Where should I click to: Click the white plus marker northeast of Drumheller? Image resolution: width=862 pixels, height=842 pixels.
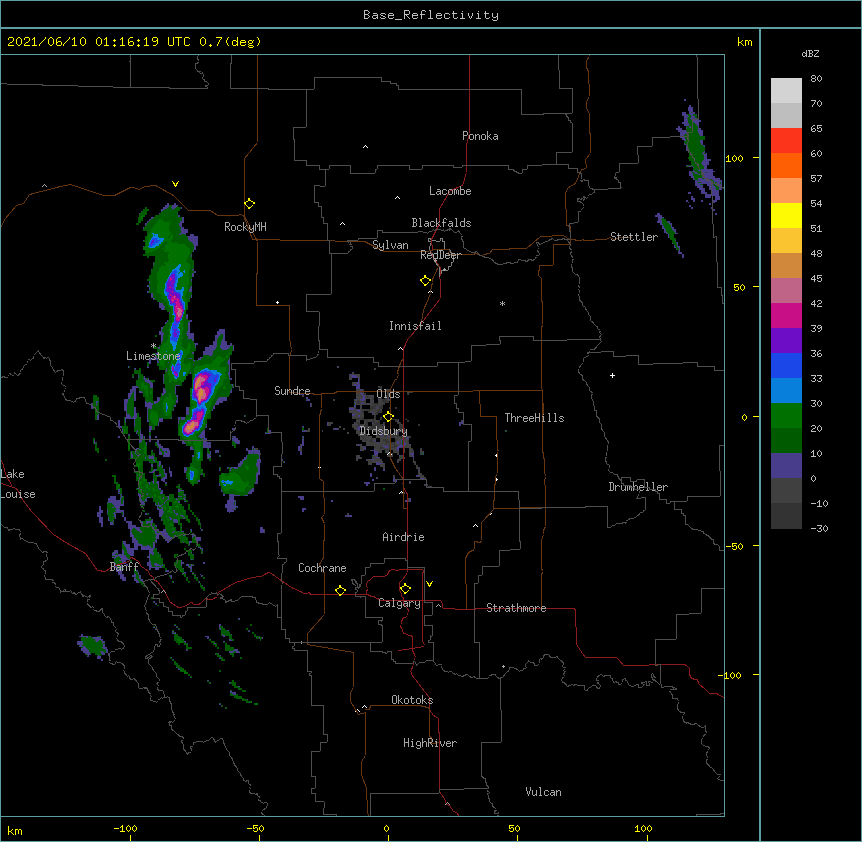pos(612,375)
